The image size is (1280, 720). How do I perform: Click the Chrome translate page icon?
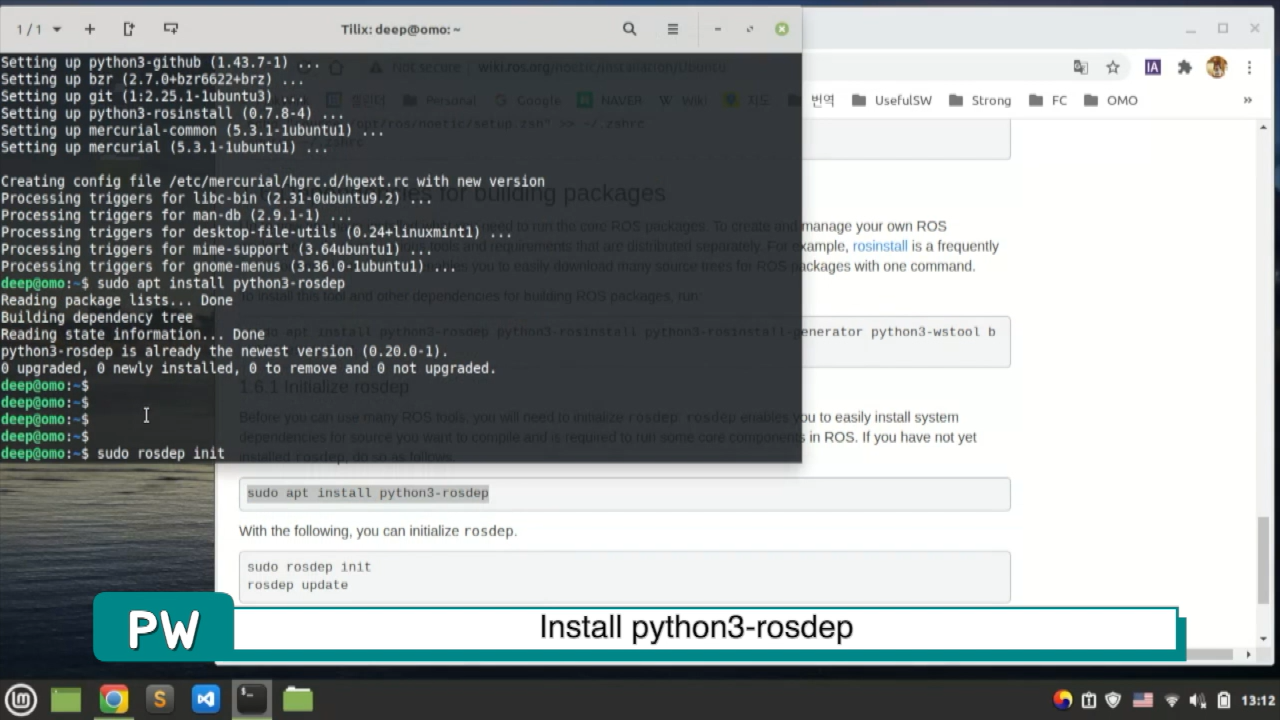point(1081,67)
